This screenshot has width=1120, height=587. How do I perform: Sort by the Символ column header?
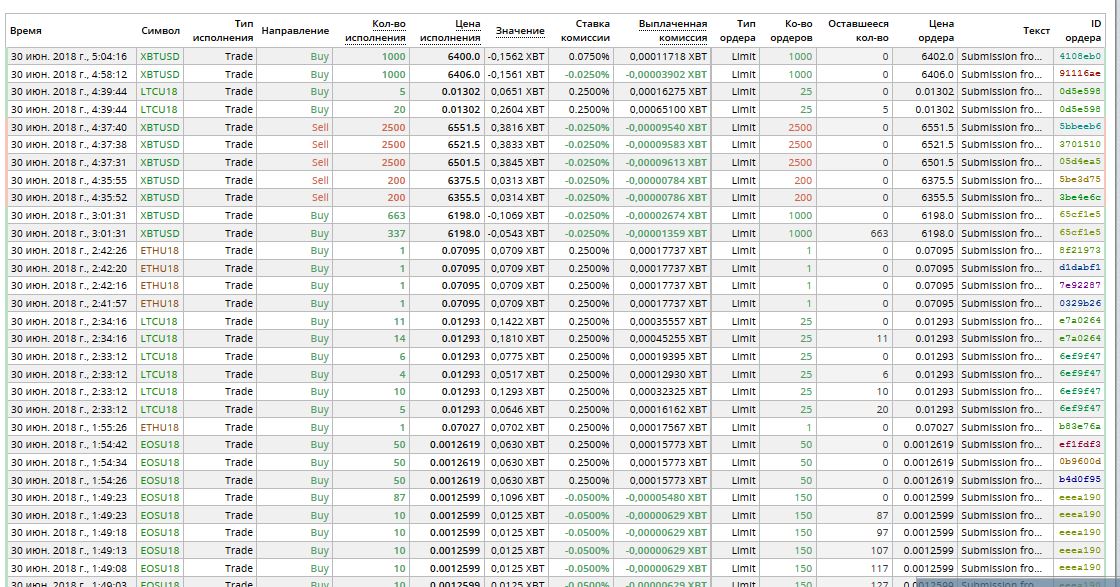pyautogui.click(x=160, y=31)
